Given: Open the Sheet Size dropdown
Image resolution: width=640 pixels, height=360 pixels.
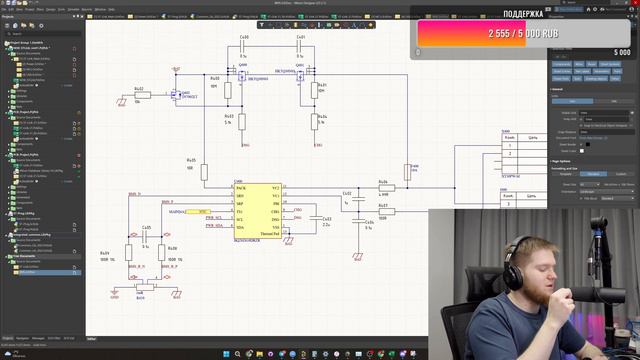Looking at the screenshot, I should [590, 184].
